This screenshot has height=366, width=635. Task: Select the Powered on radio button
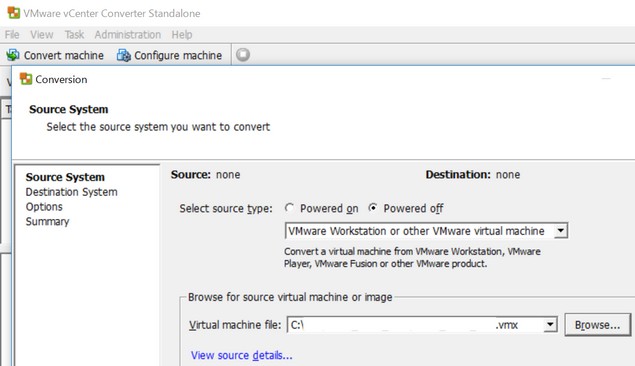289,208
